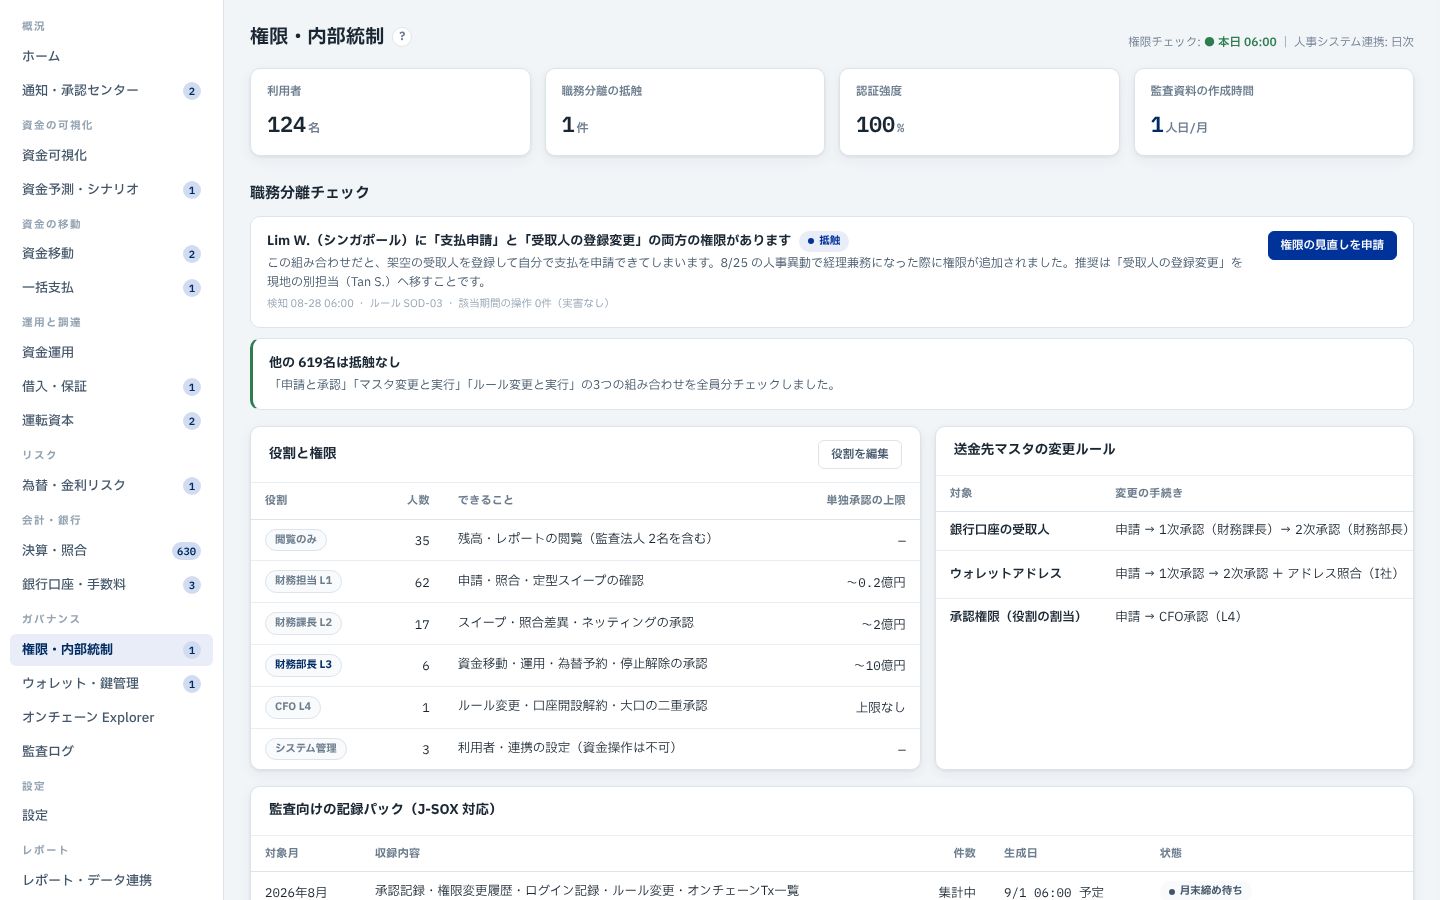
Task: Select 運転資本 in the sidebar
Action: point(111,420)
